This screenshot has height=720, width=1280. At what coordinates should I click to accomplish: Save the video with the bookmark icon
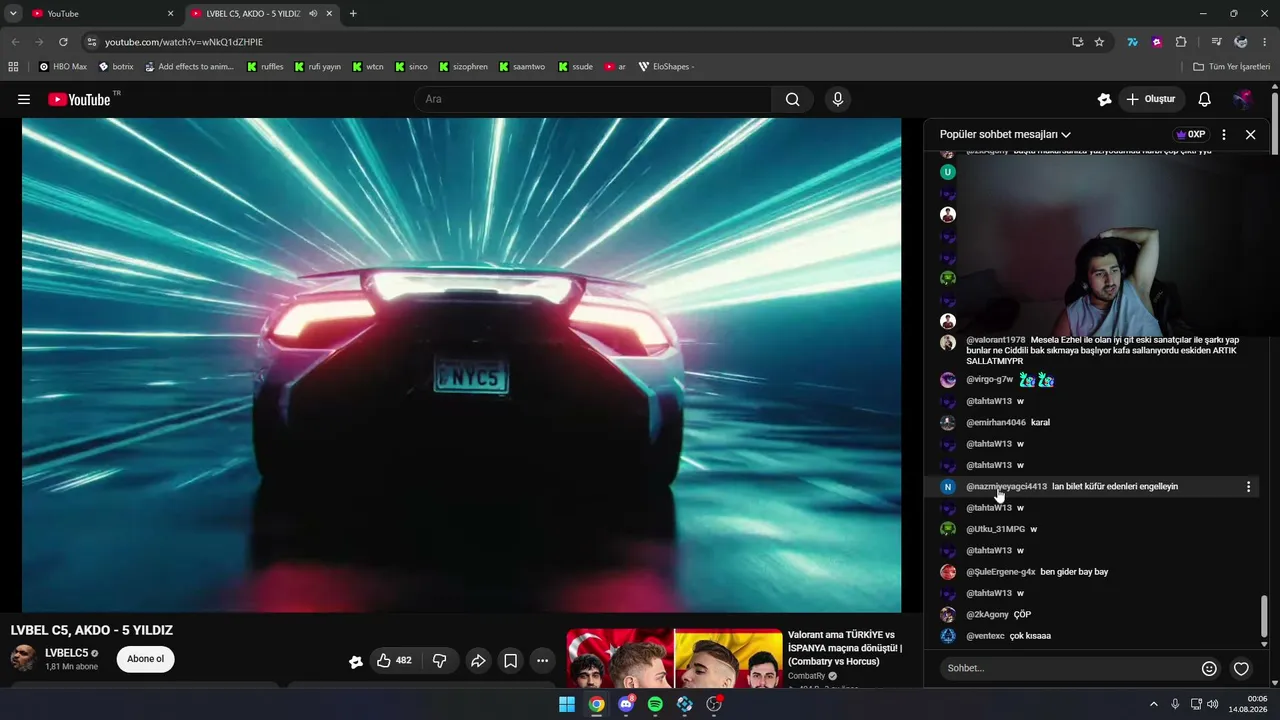(510, 660)
